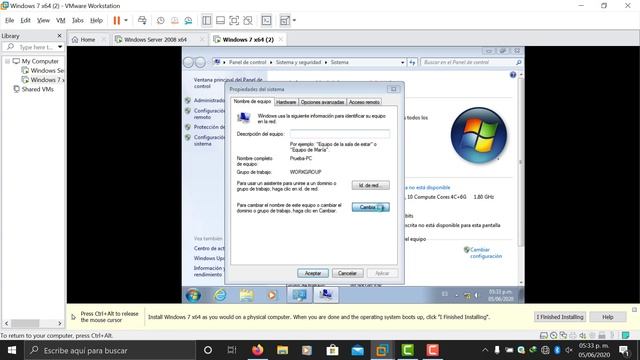Expand the stretch guest dropdown arrow

coord(294,20)
